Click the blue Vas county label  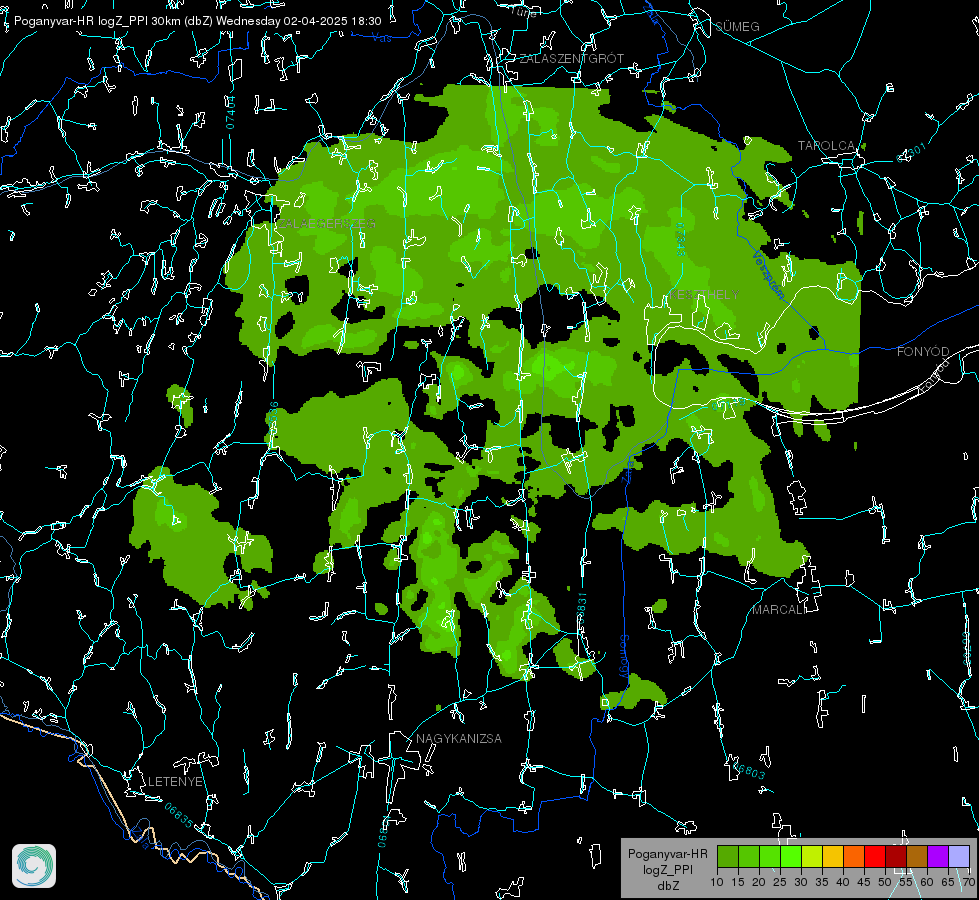(x=381, y=39)
